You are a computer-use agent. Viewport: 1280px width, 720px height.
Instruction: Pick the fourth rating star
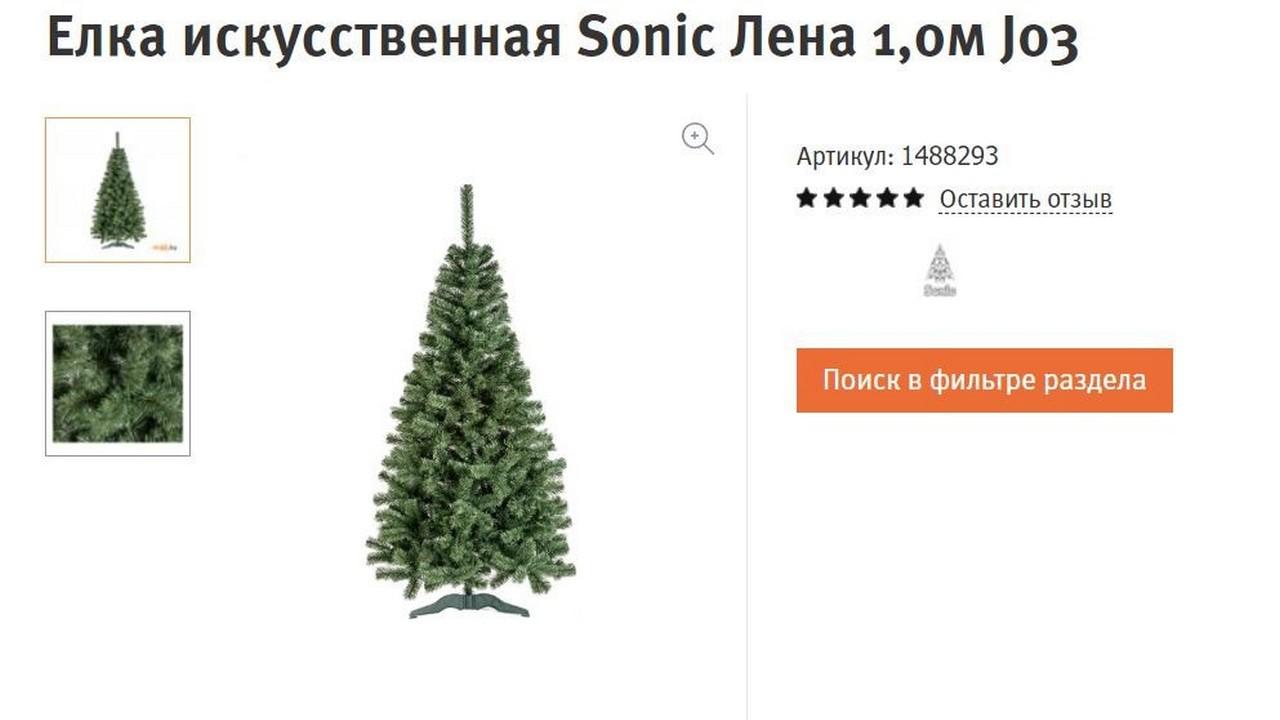(887, 198)
